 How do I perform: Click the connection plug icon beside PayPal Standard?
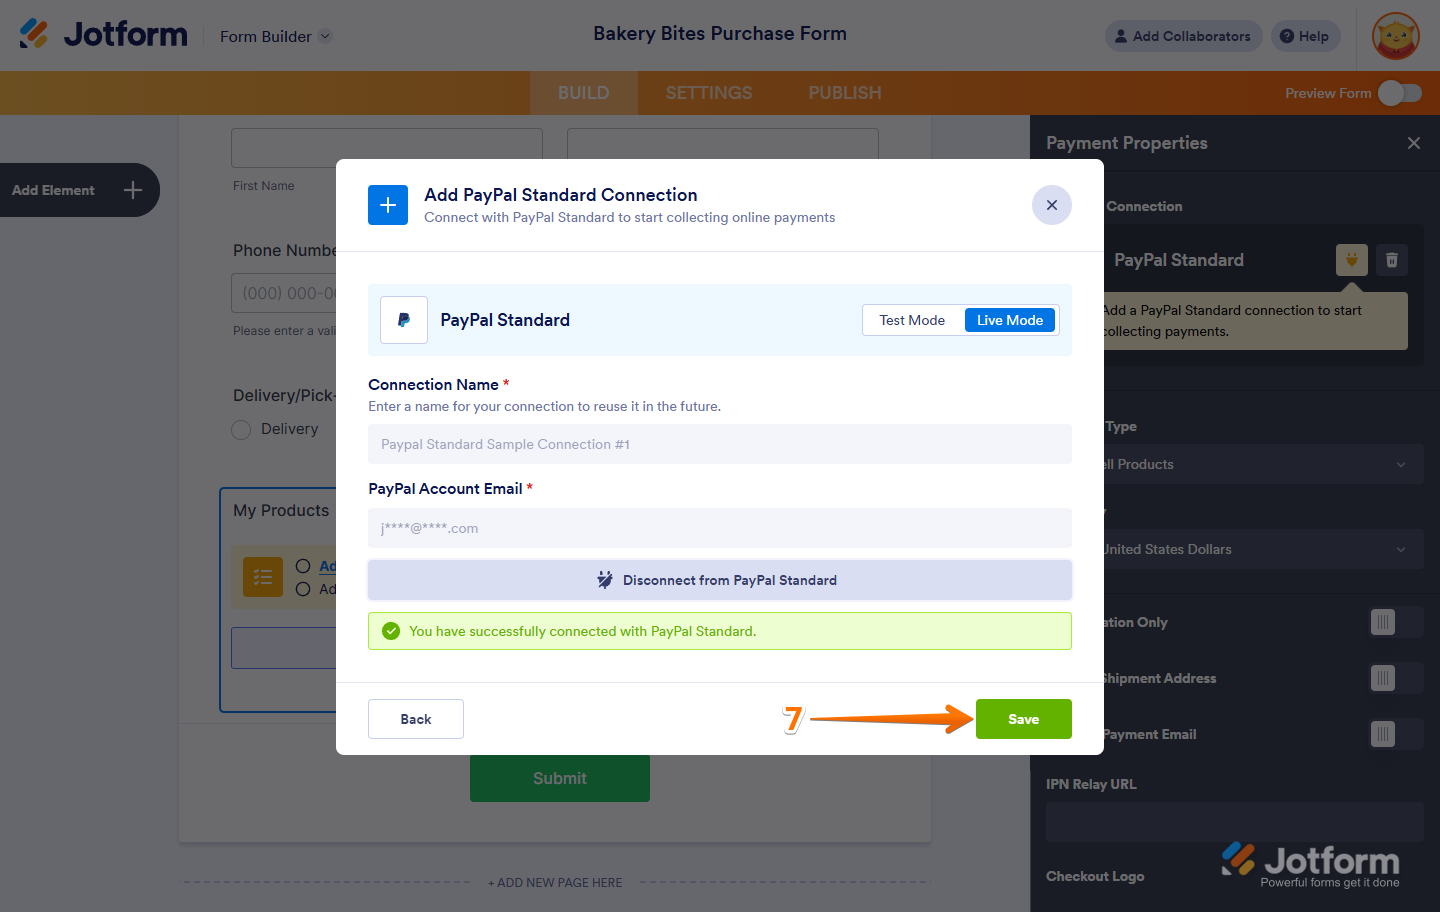(x=1352, y=260)
